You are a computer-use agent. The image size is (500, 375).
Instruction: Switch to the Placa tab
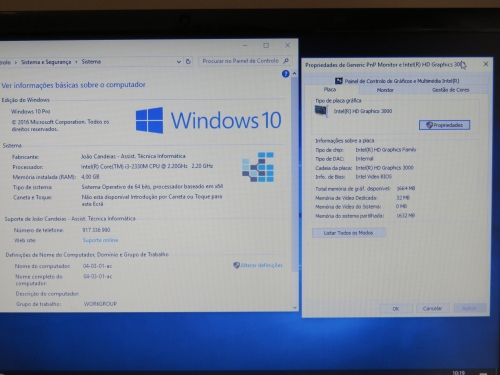(330, 89)
